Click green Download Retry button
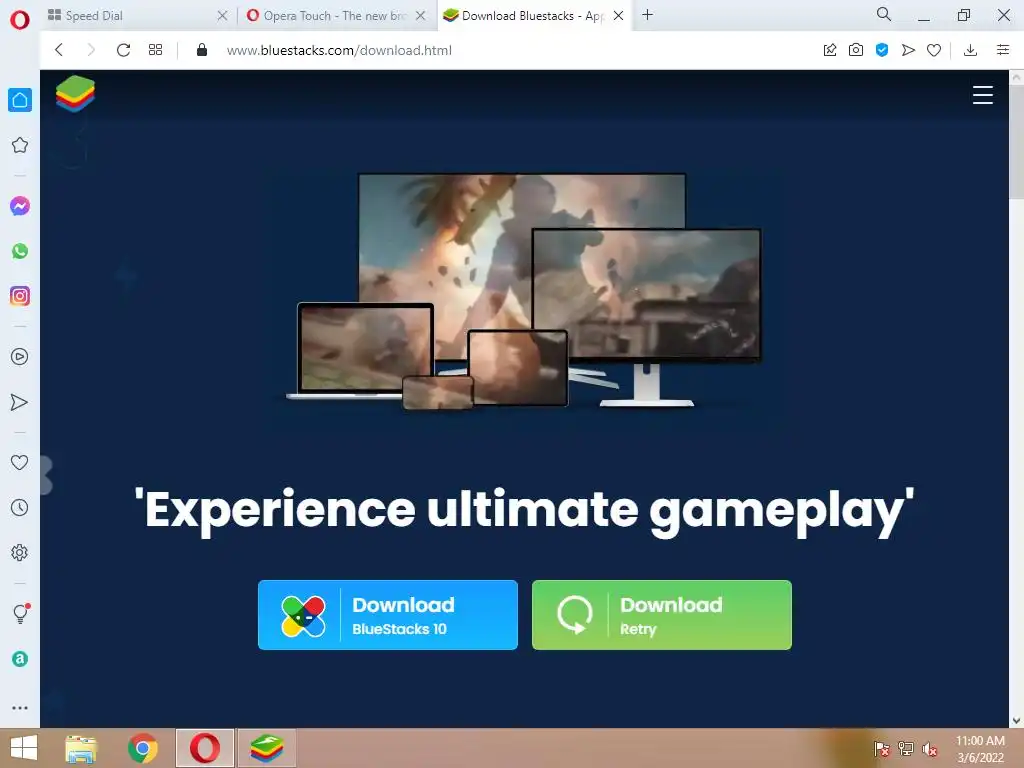1024x768 pixels. pyautogui.click(x=662, y=615)
